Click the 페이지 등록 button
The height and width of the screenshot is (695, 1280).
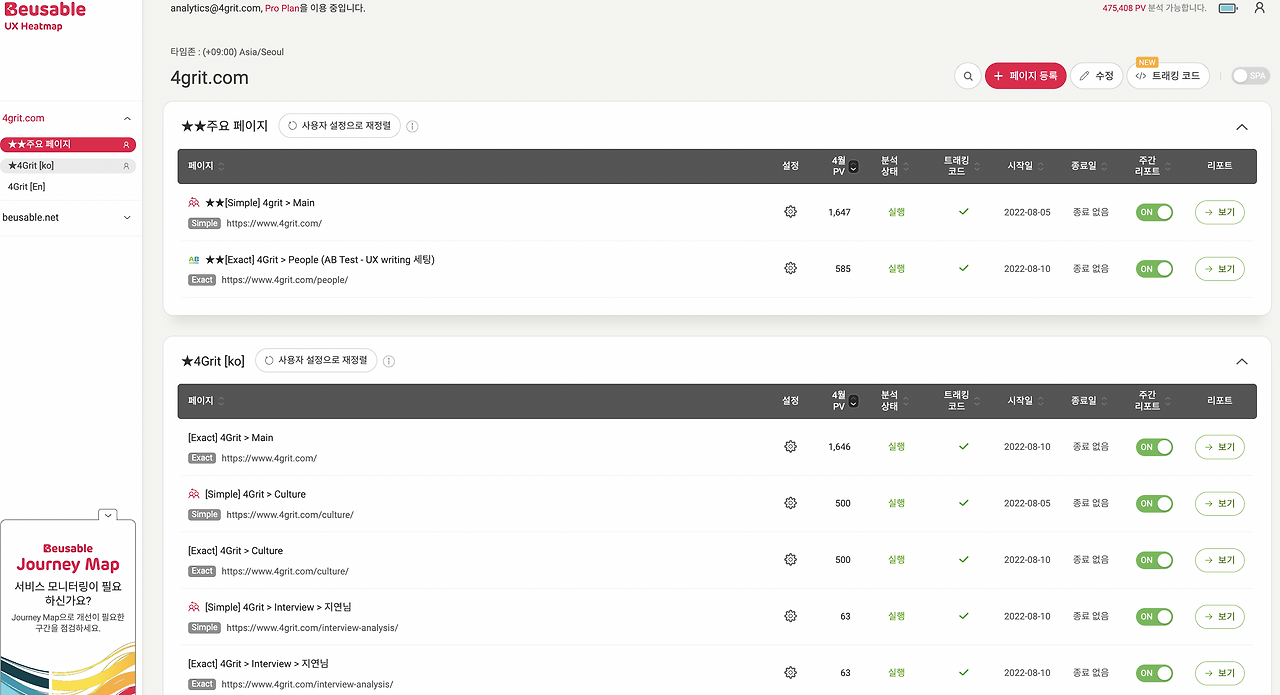coord(1025,76)
